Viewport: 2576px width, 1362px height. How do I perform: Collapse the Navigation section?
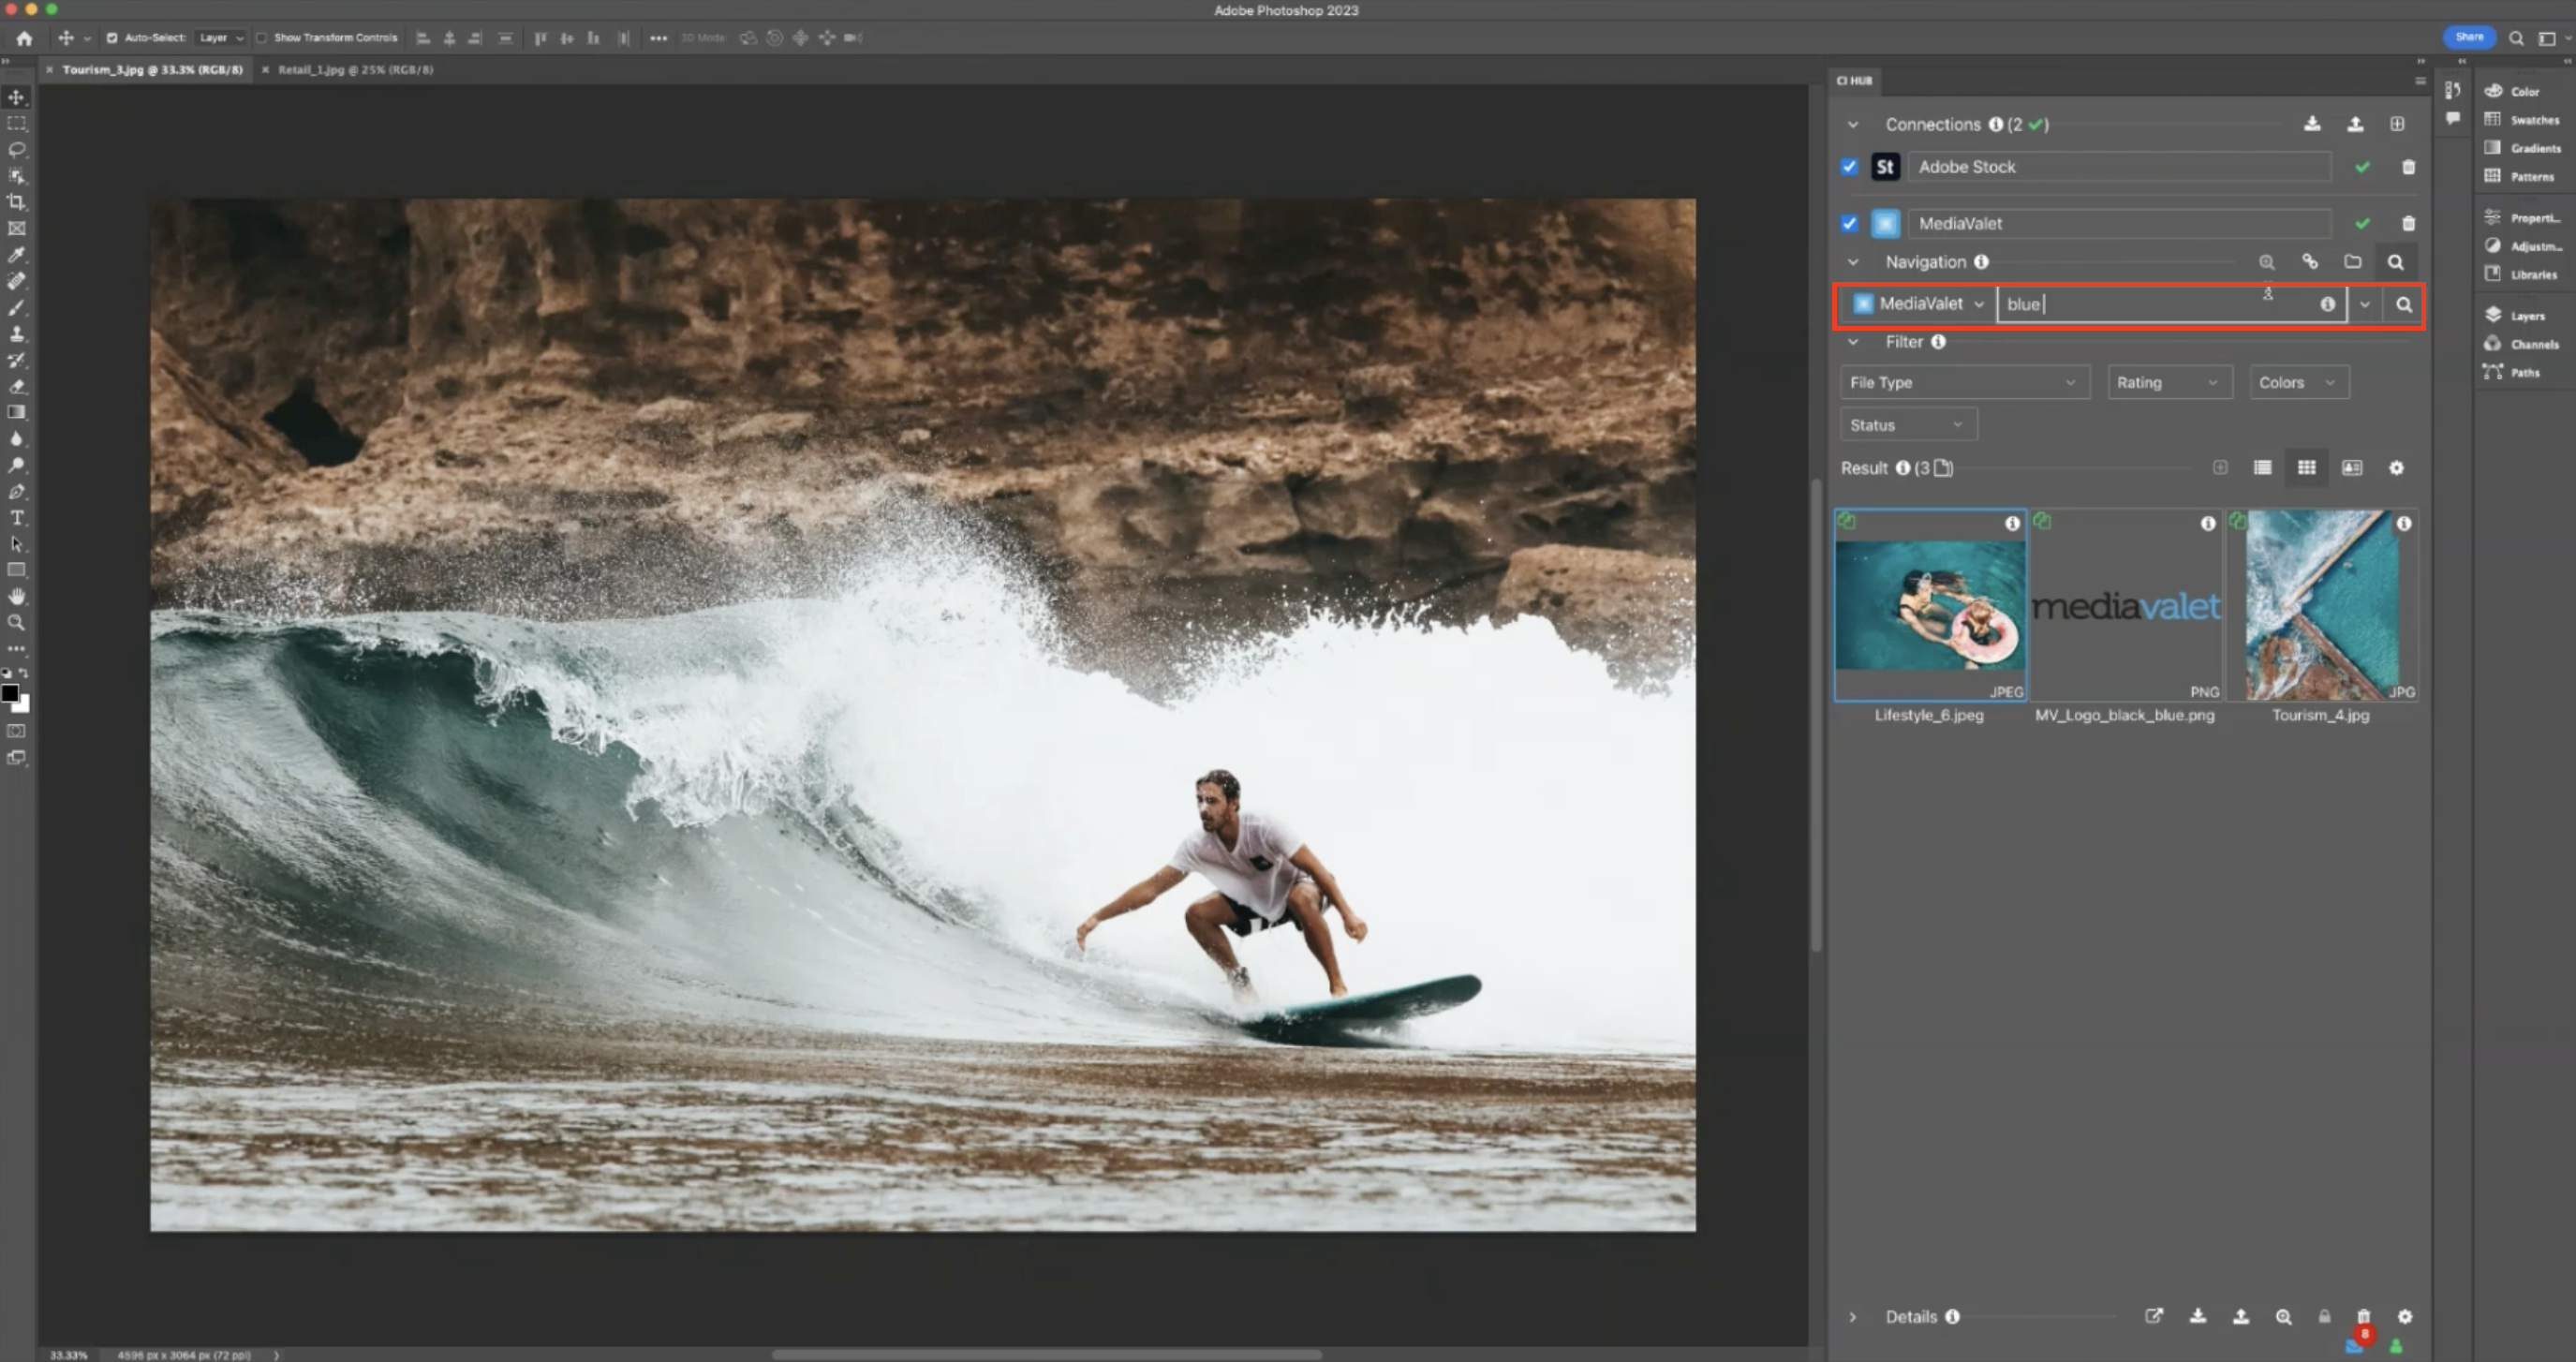coord(1853,262)
